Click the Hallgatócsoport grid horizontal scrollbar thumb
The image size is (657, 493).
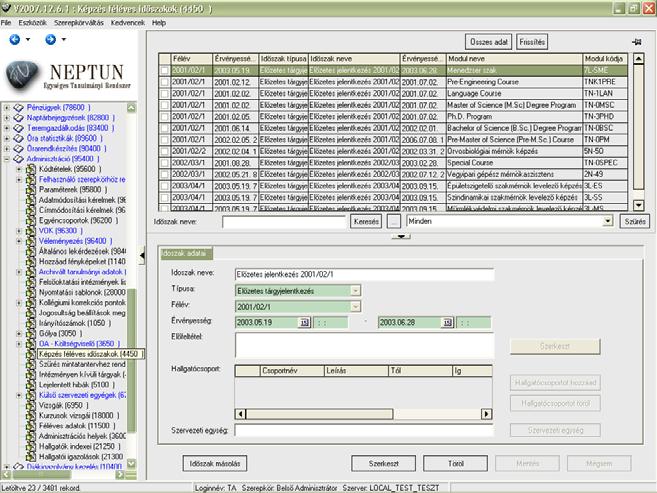click(x=319, y=414)
